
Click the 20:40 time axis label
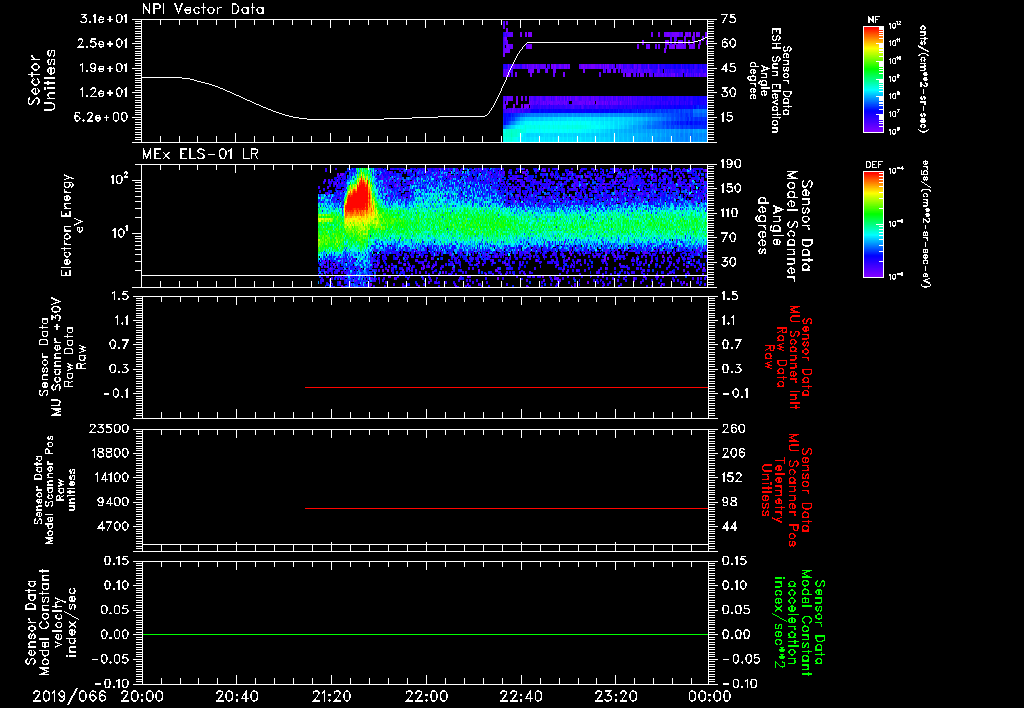(x=236, y=696)
